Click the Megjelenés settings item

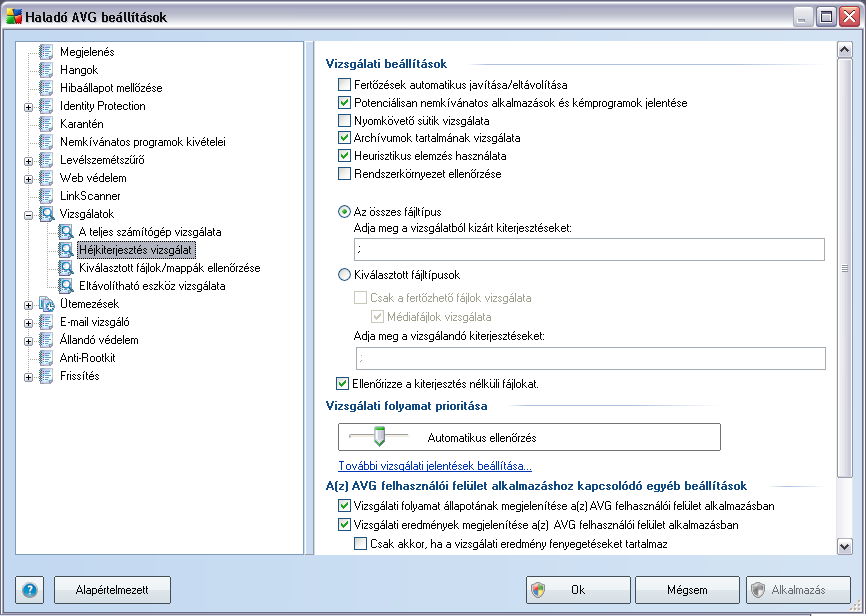tap(87, 52)
